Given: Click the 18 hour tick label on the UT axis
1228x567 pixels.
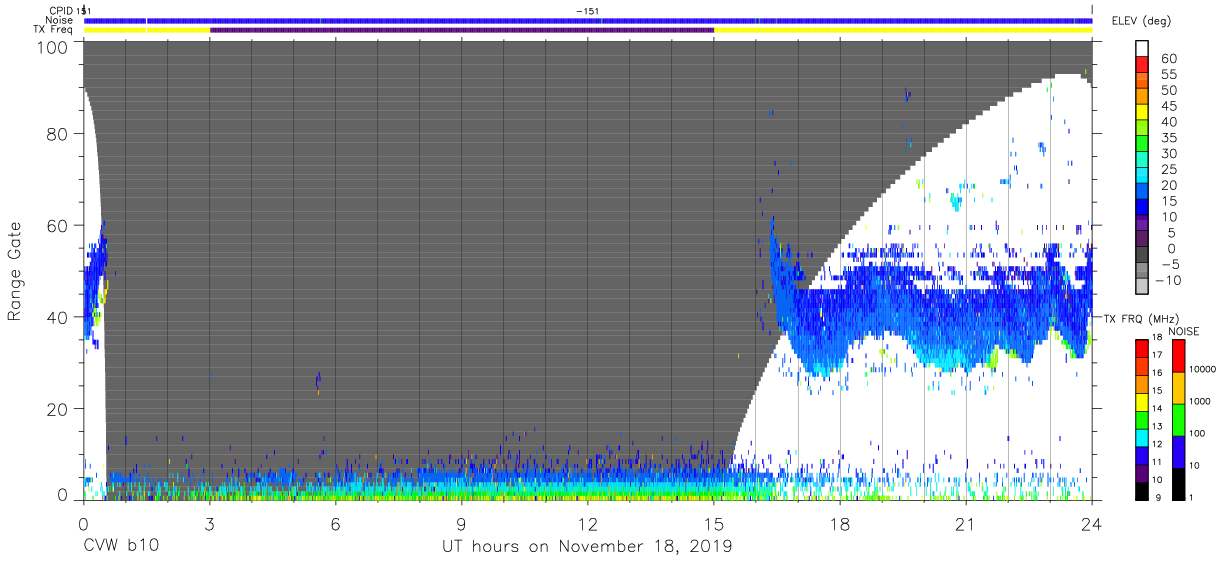Looking at the screenshot, I should point(840,524).
